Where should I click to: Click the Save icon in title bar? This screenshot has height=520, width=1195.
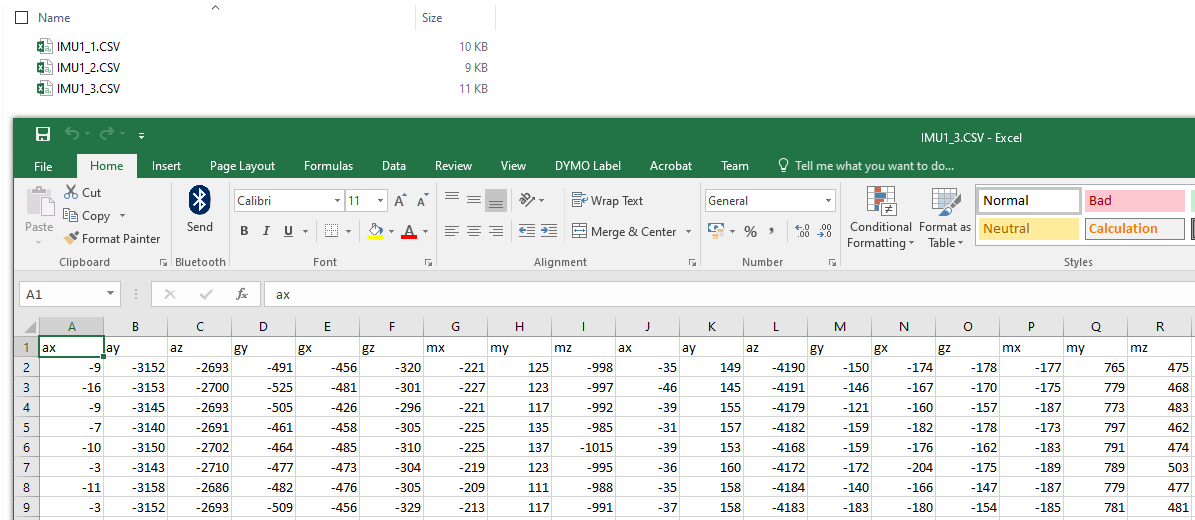point(43,135)
